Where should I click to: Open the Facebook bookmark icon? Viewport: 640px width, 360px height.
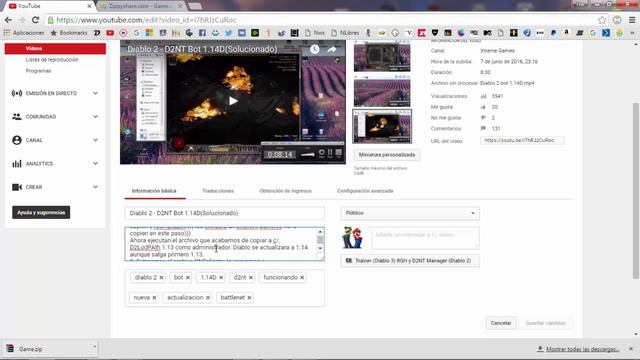(202, 33)
